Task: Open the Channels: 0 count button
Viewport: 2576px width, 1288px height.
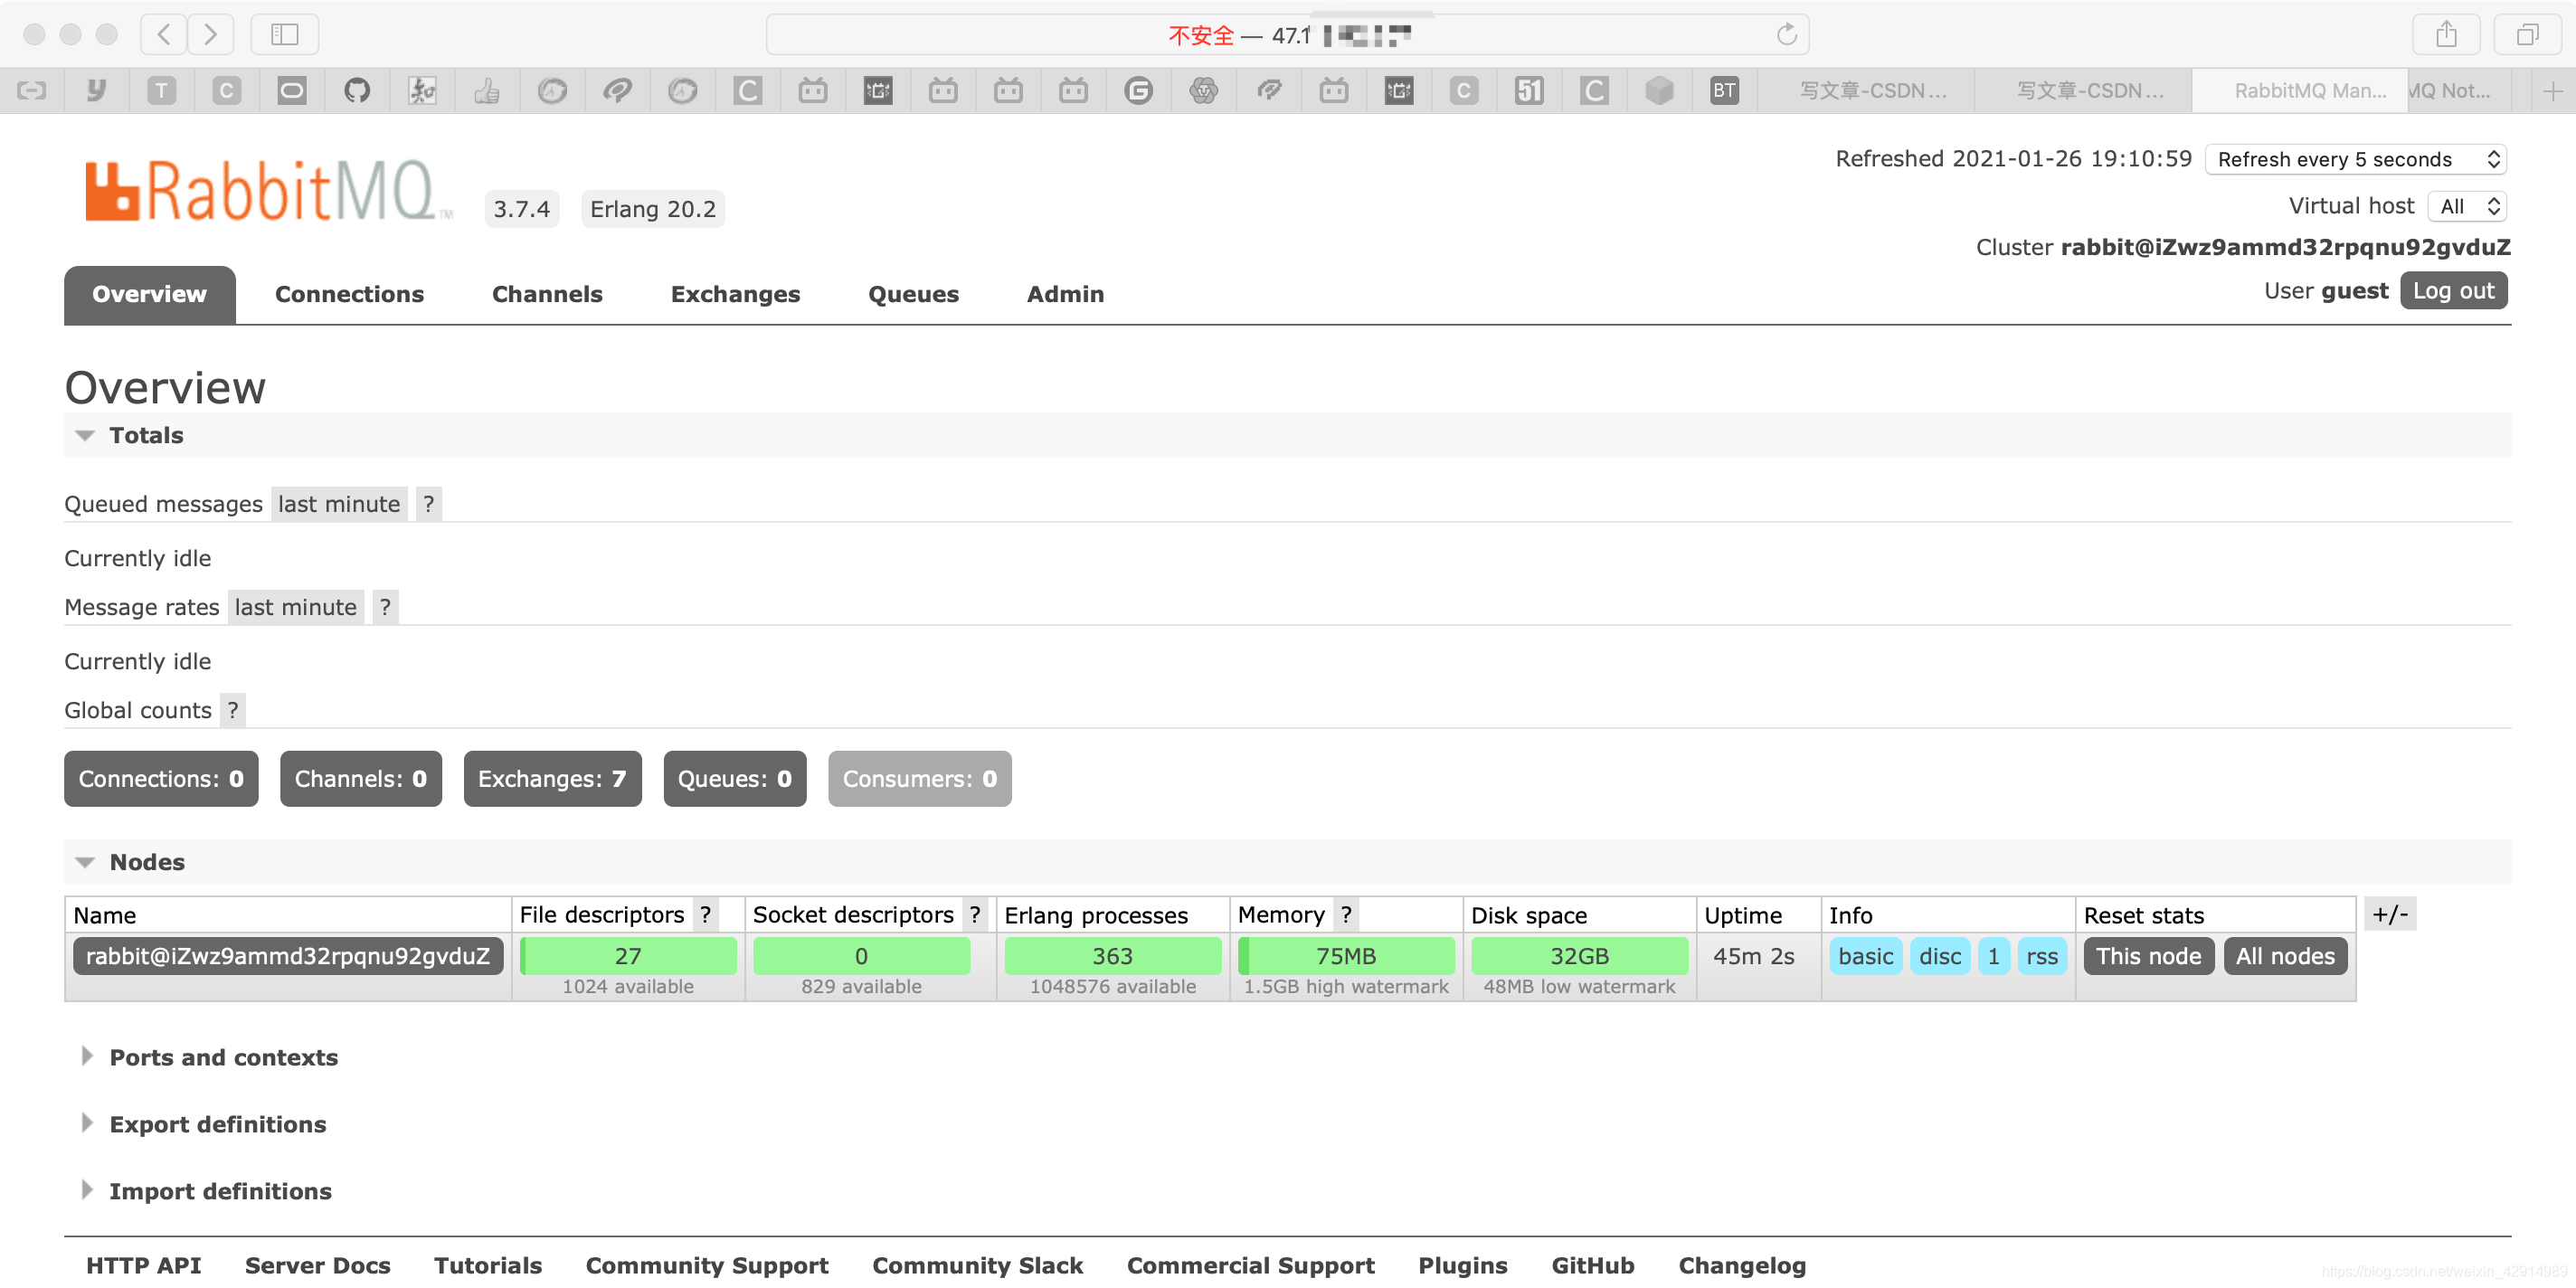Action: pos(361,779)
